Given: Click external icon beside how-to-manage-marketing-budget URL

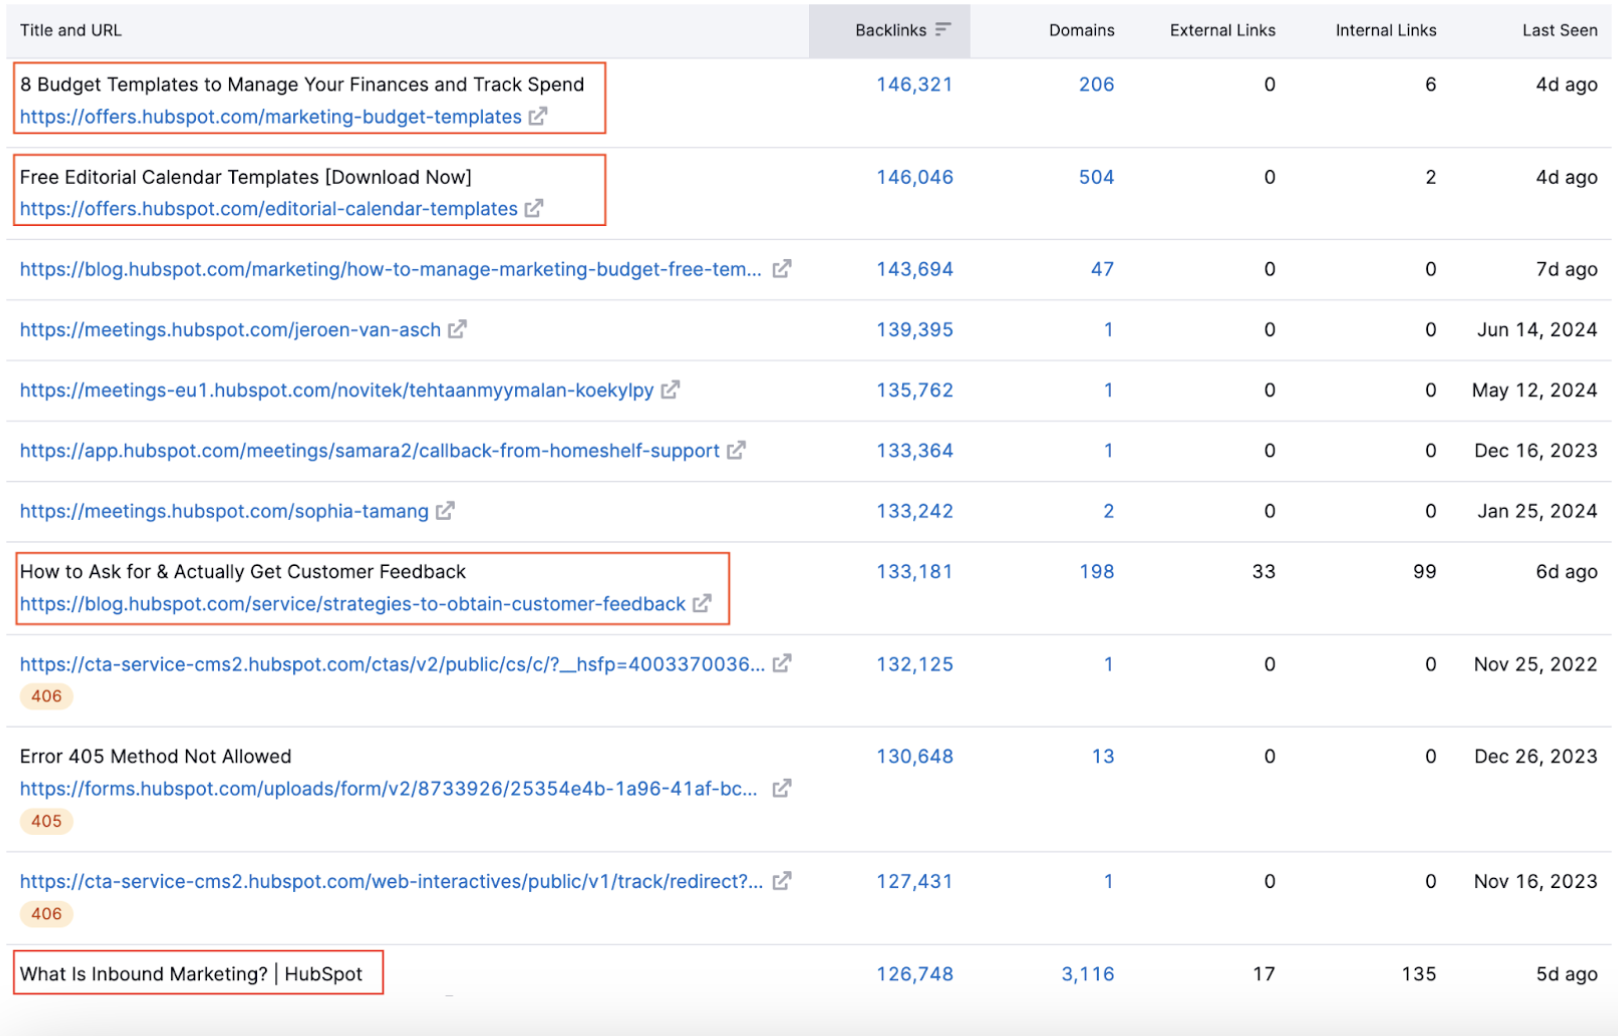Looking at the screenshot, I should [782, 268].
